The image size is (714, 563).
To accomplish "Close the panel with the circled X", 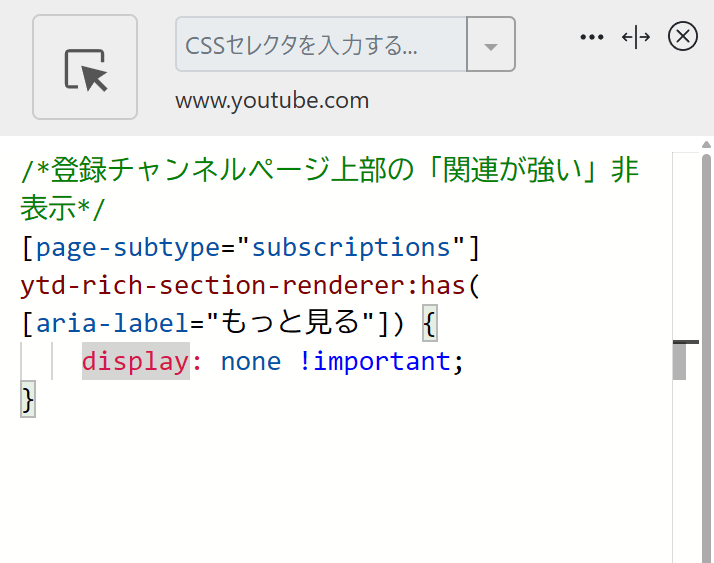I will (682, 37).
